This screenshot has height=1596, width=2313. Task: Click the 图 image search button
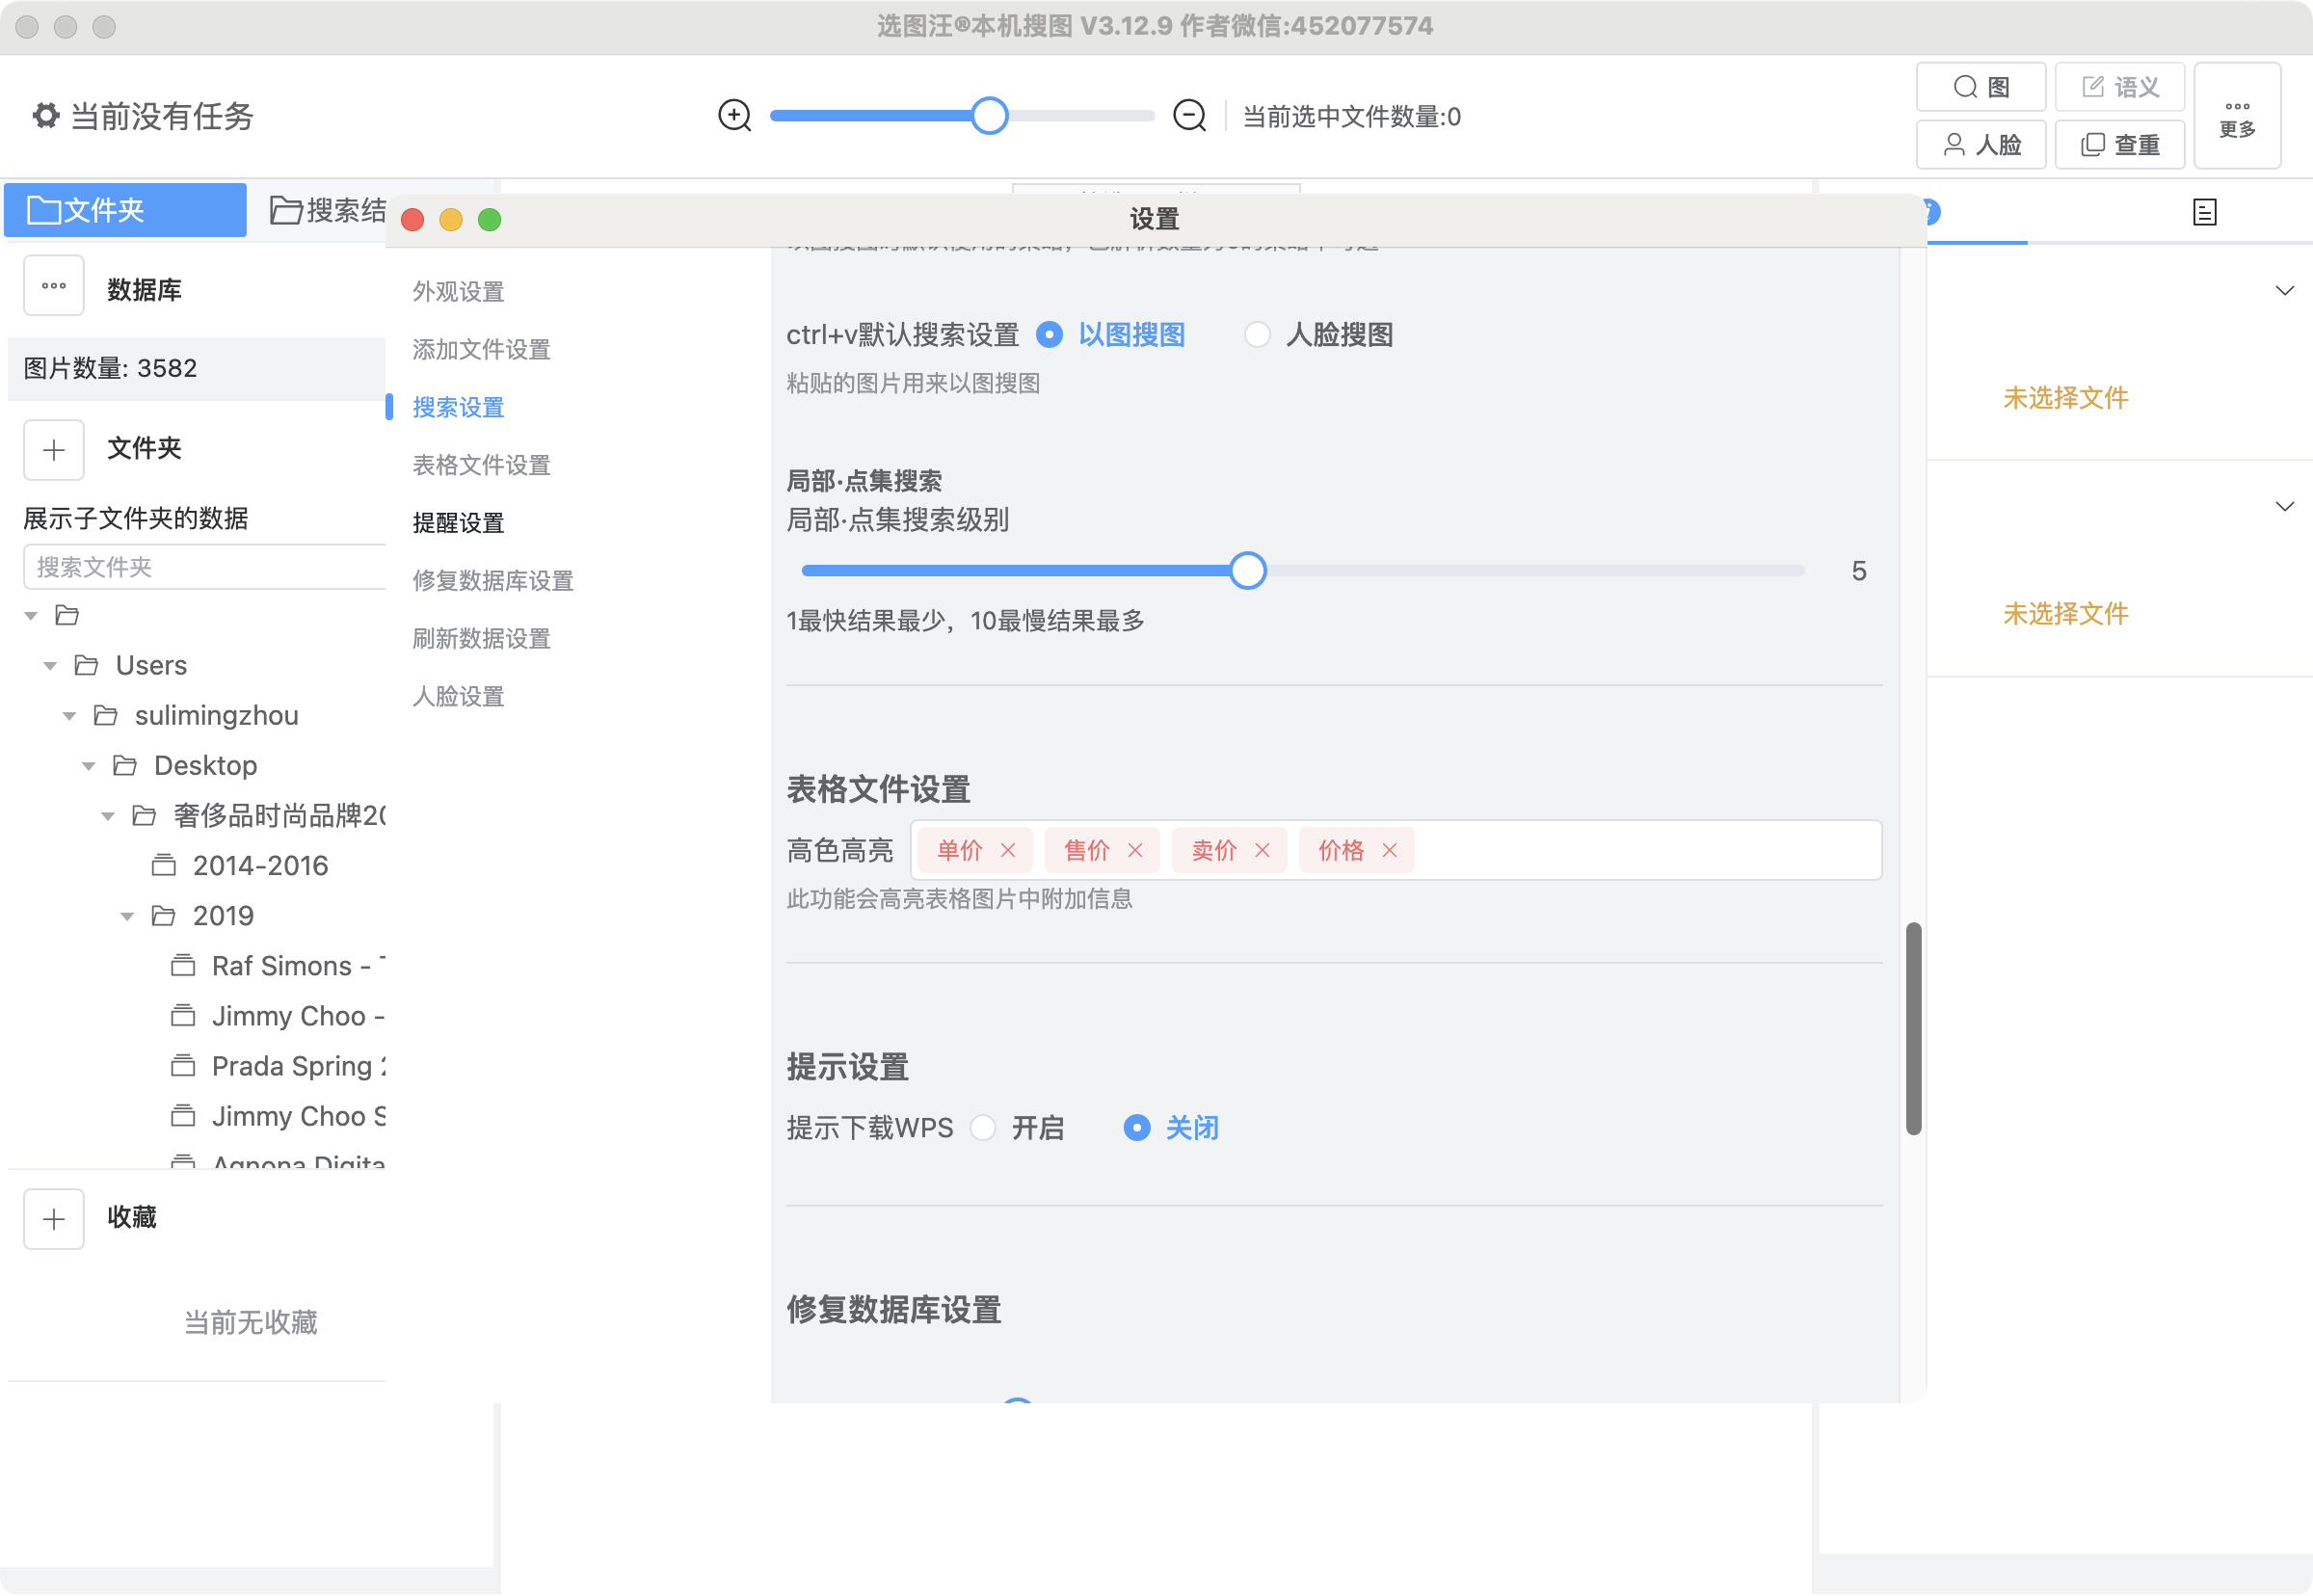point(1980,87)
